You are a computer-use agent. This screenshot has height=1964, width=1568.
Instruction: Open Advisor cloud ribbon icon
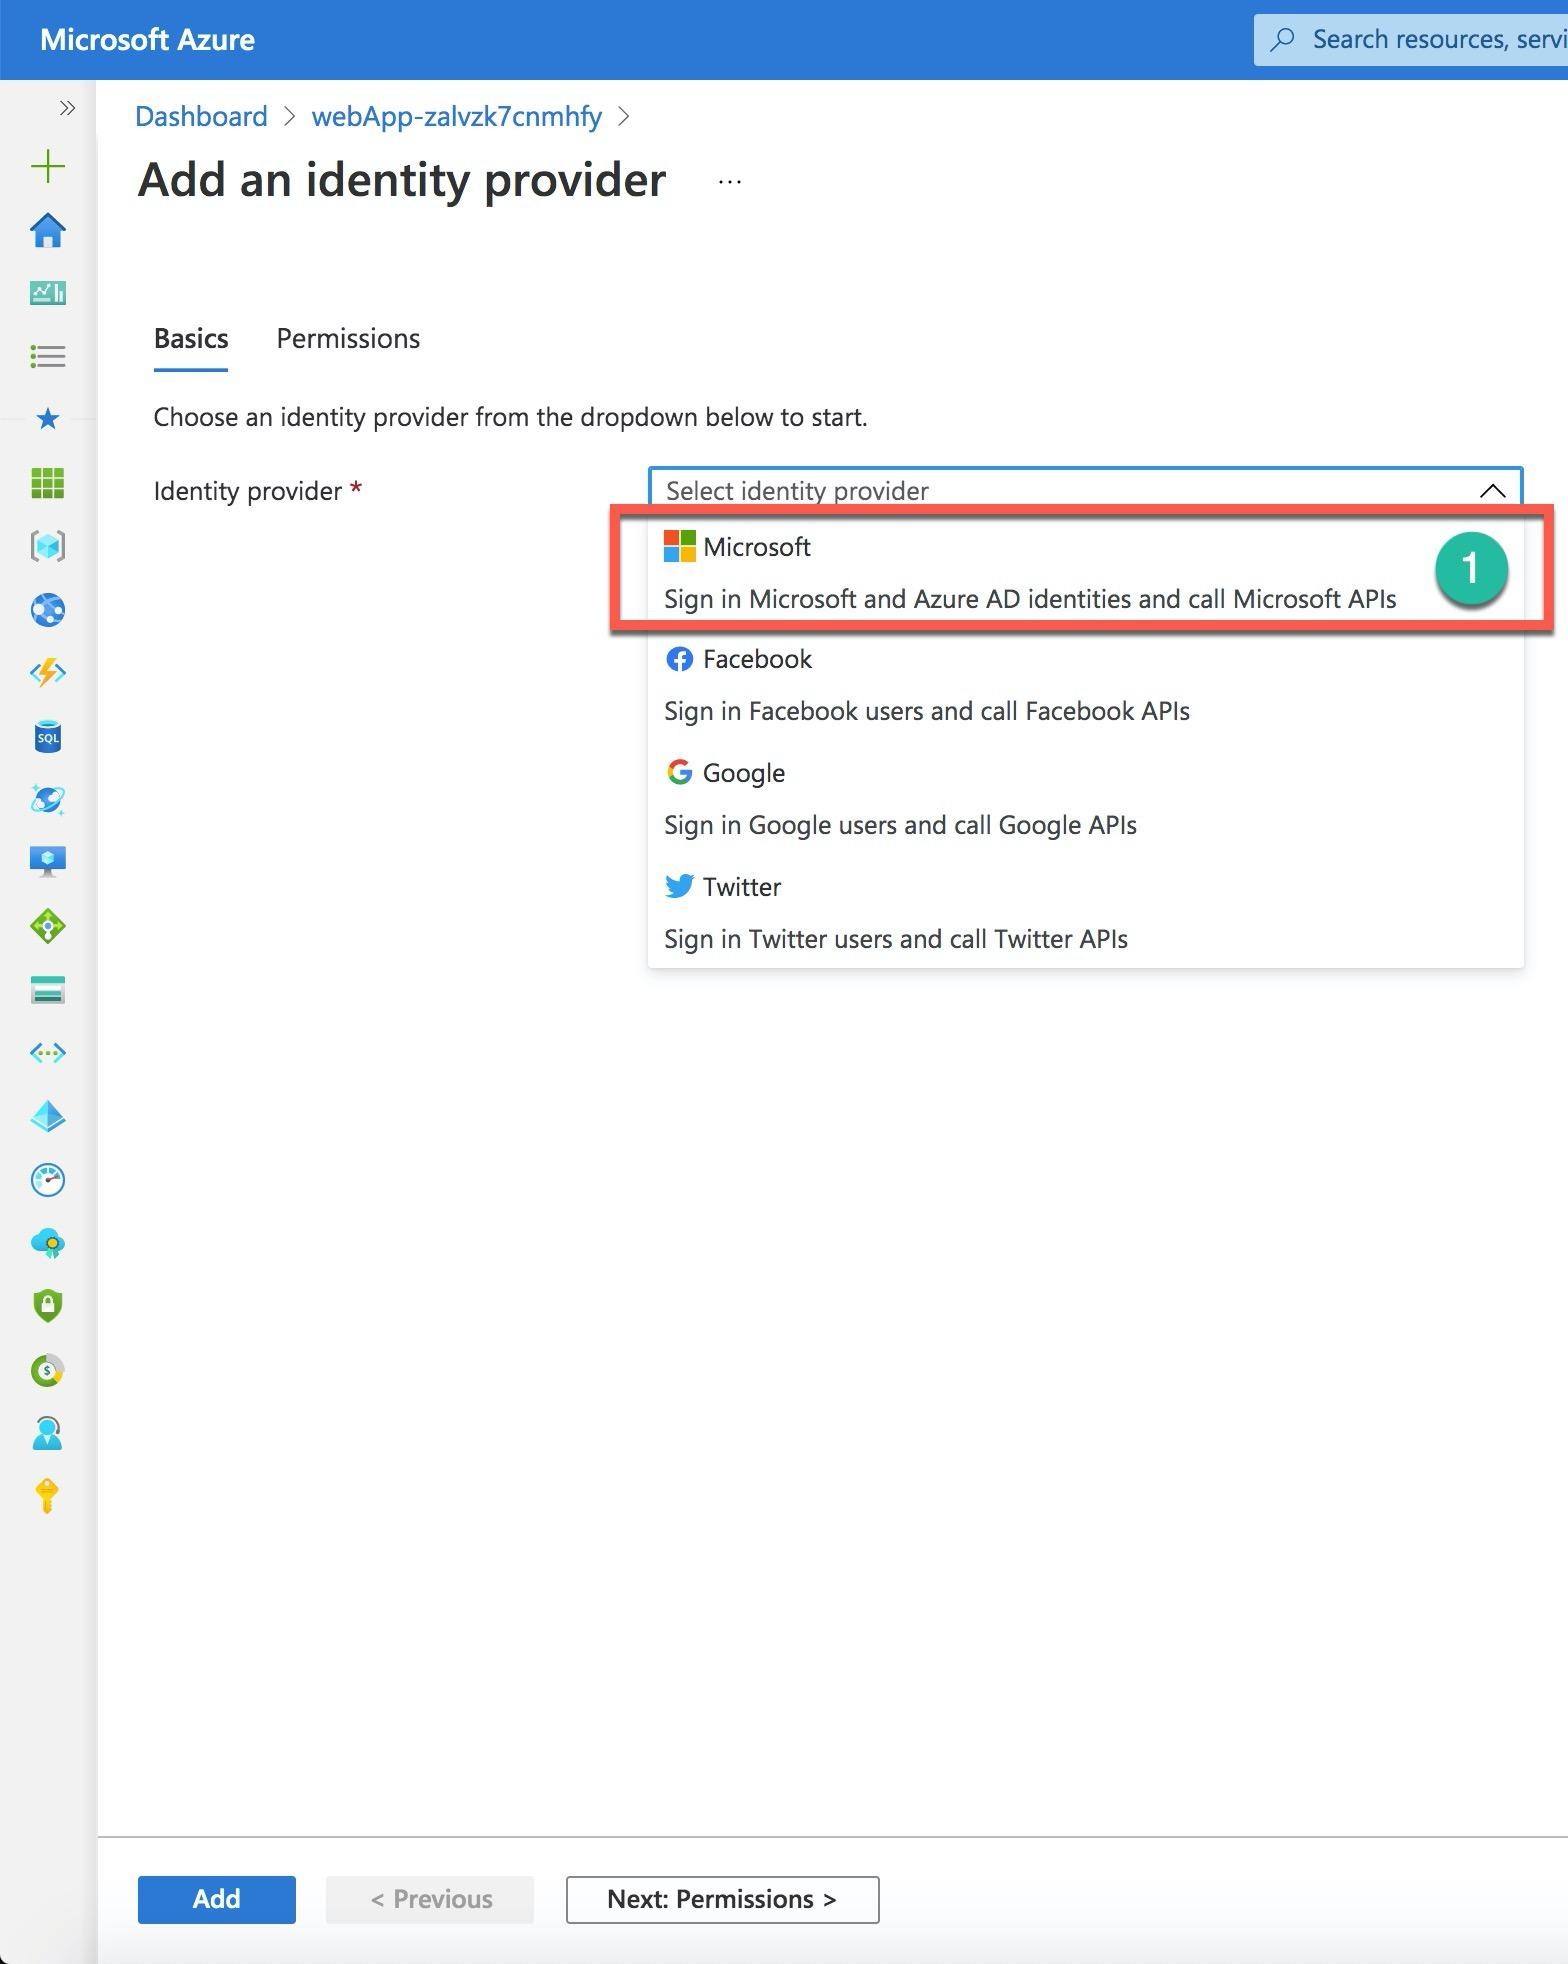(x=48, y=1244)
